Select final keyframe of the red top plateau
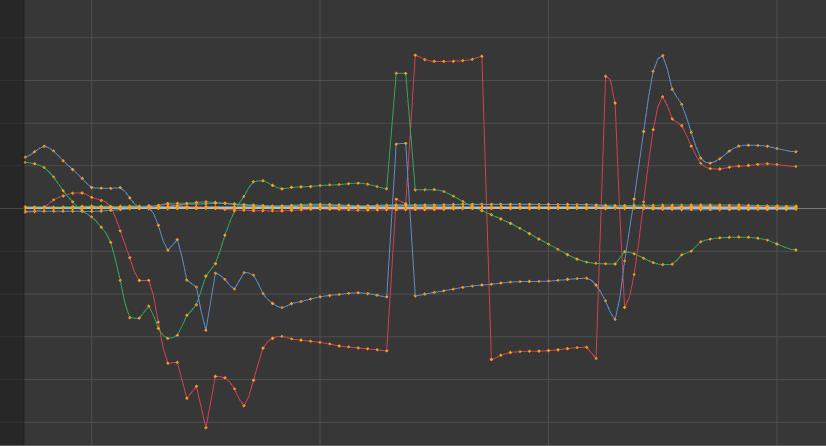The width and height of the screenshot is (826, 446). pyautogui.click(x=482, y=56)
